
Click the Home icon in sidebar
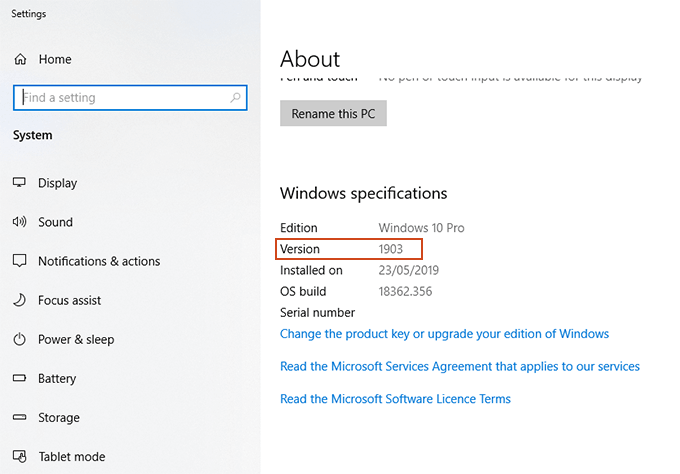pos(19,60)
